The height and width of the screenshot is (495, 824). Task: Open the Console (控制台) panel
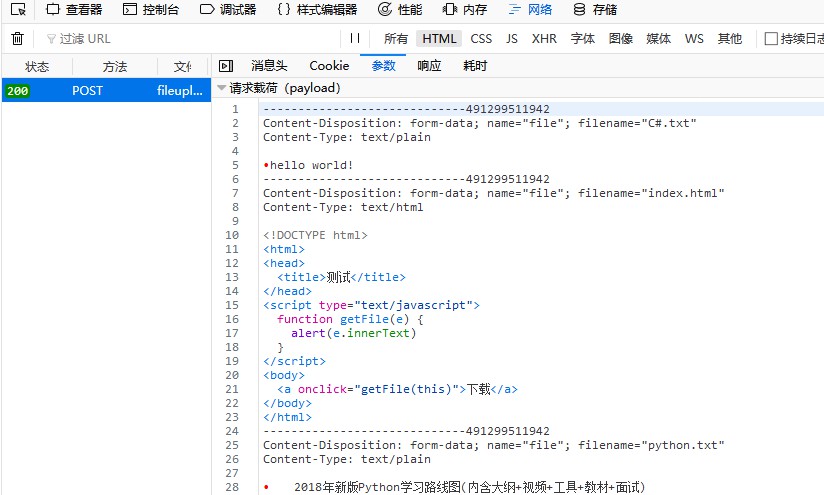tap(151, 9)
